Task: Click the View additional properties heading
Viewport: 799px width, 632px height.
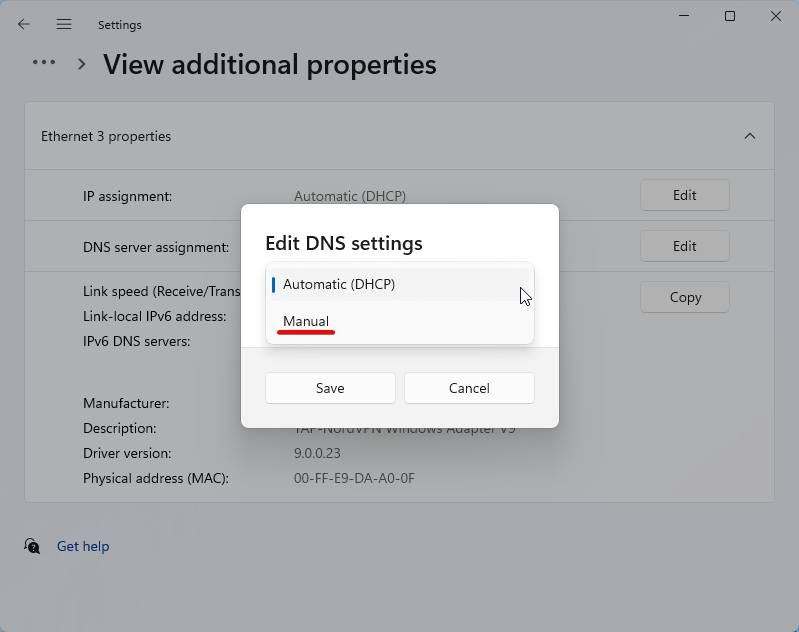Action: [270, 64]
